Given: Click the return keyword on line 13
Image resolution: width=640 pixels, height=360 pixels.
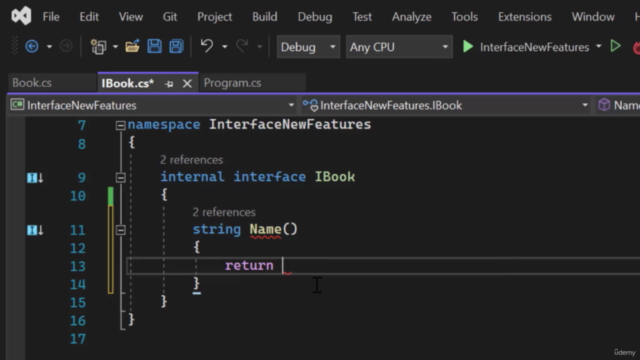Looking at the screenshot, I should tap(249, 265).
